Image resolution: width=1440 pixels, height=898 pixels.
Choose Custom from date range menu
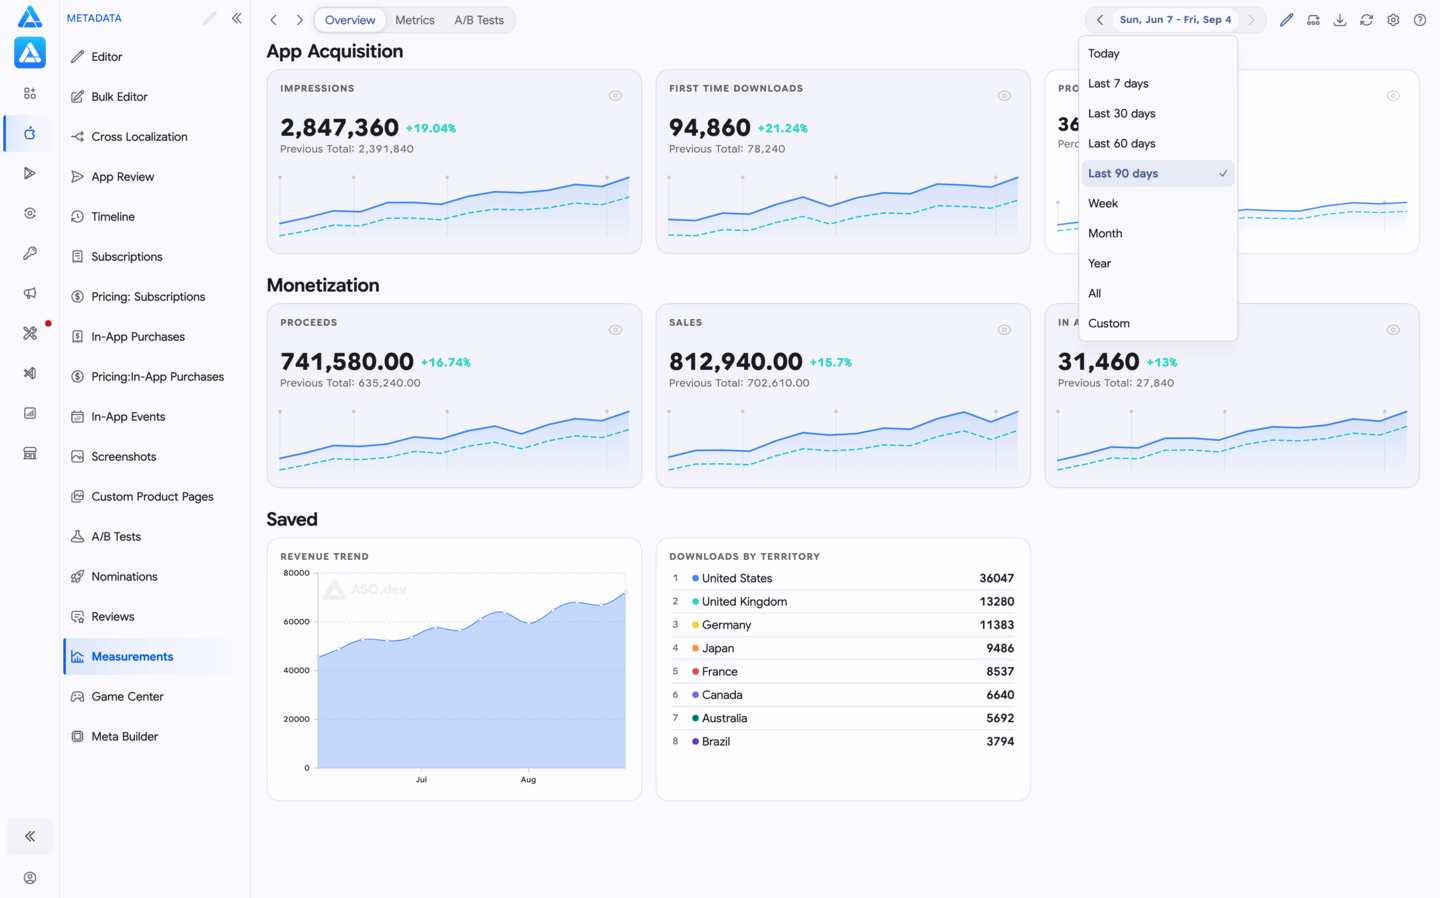[x=1158, y=324]
